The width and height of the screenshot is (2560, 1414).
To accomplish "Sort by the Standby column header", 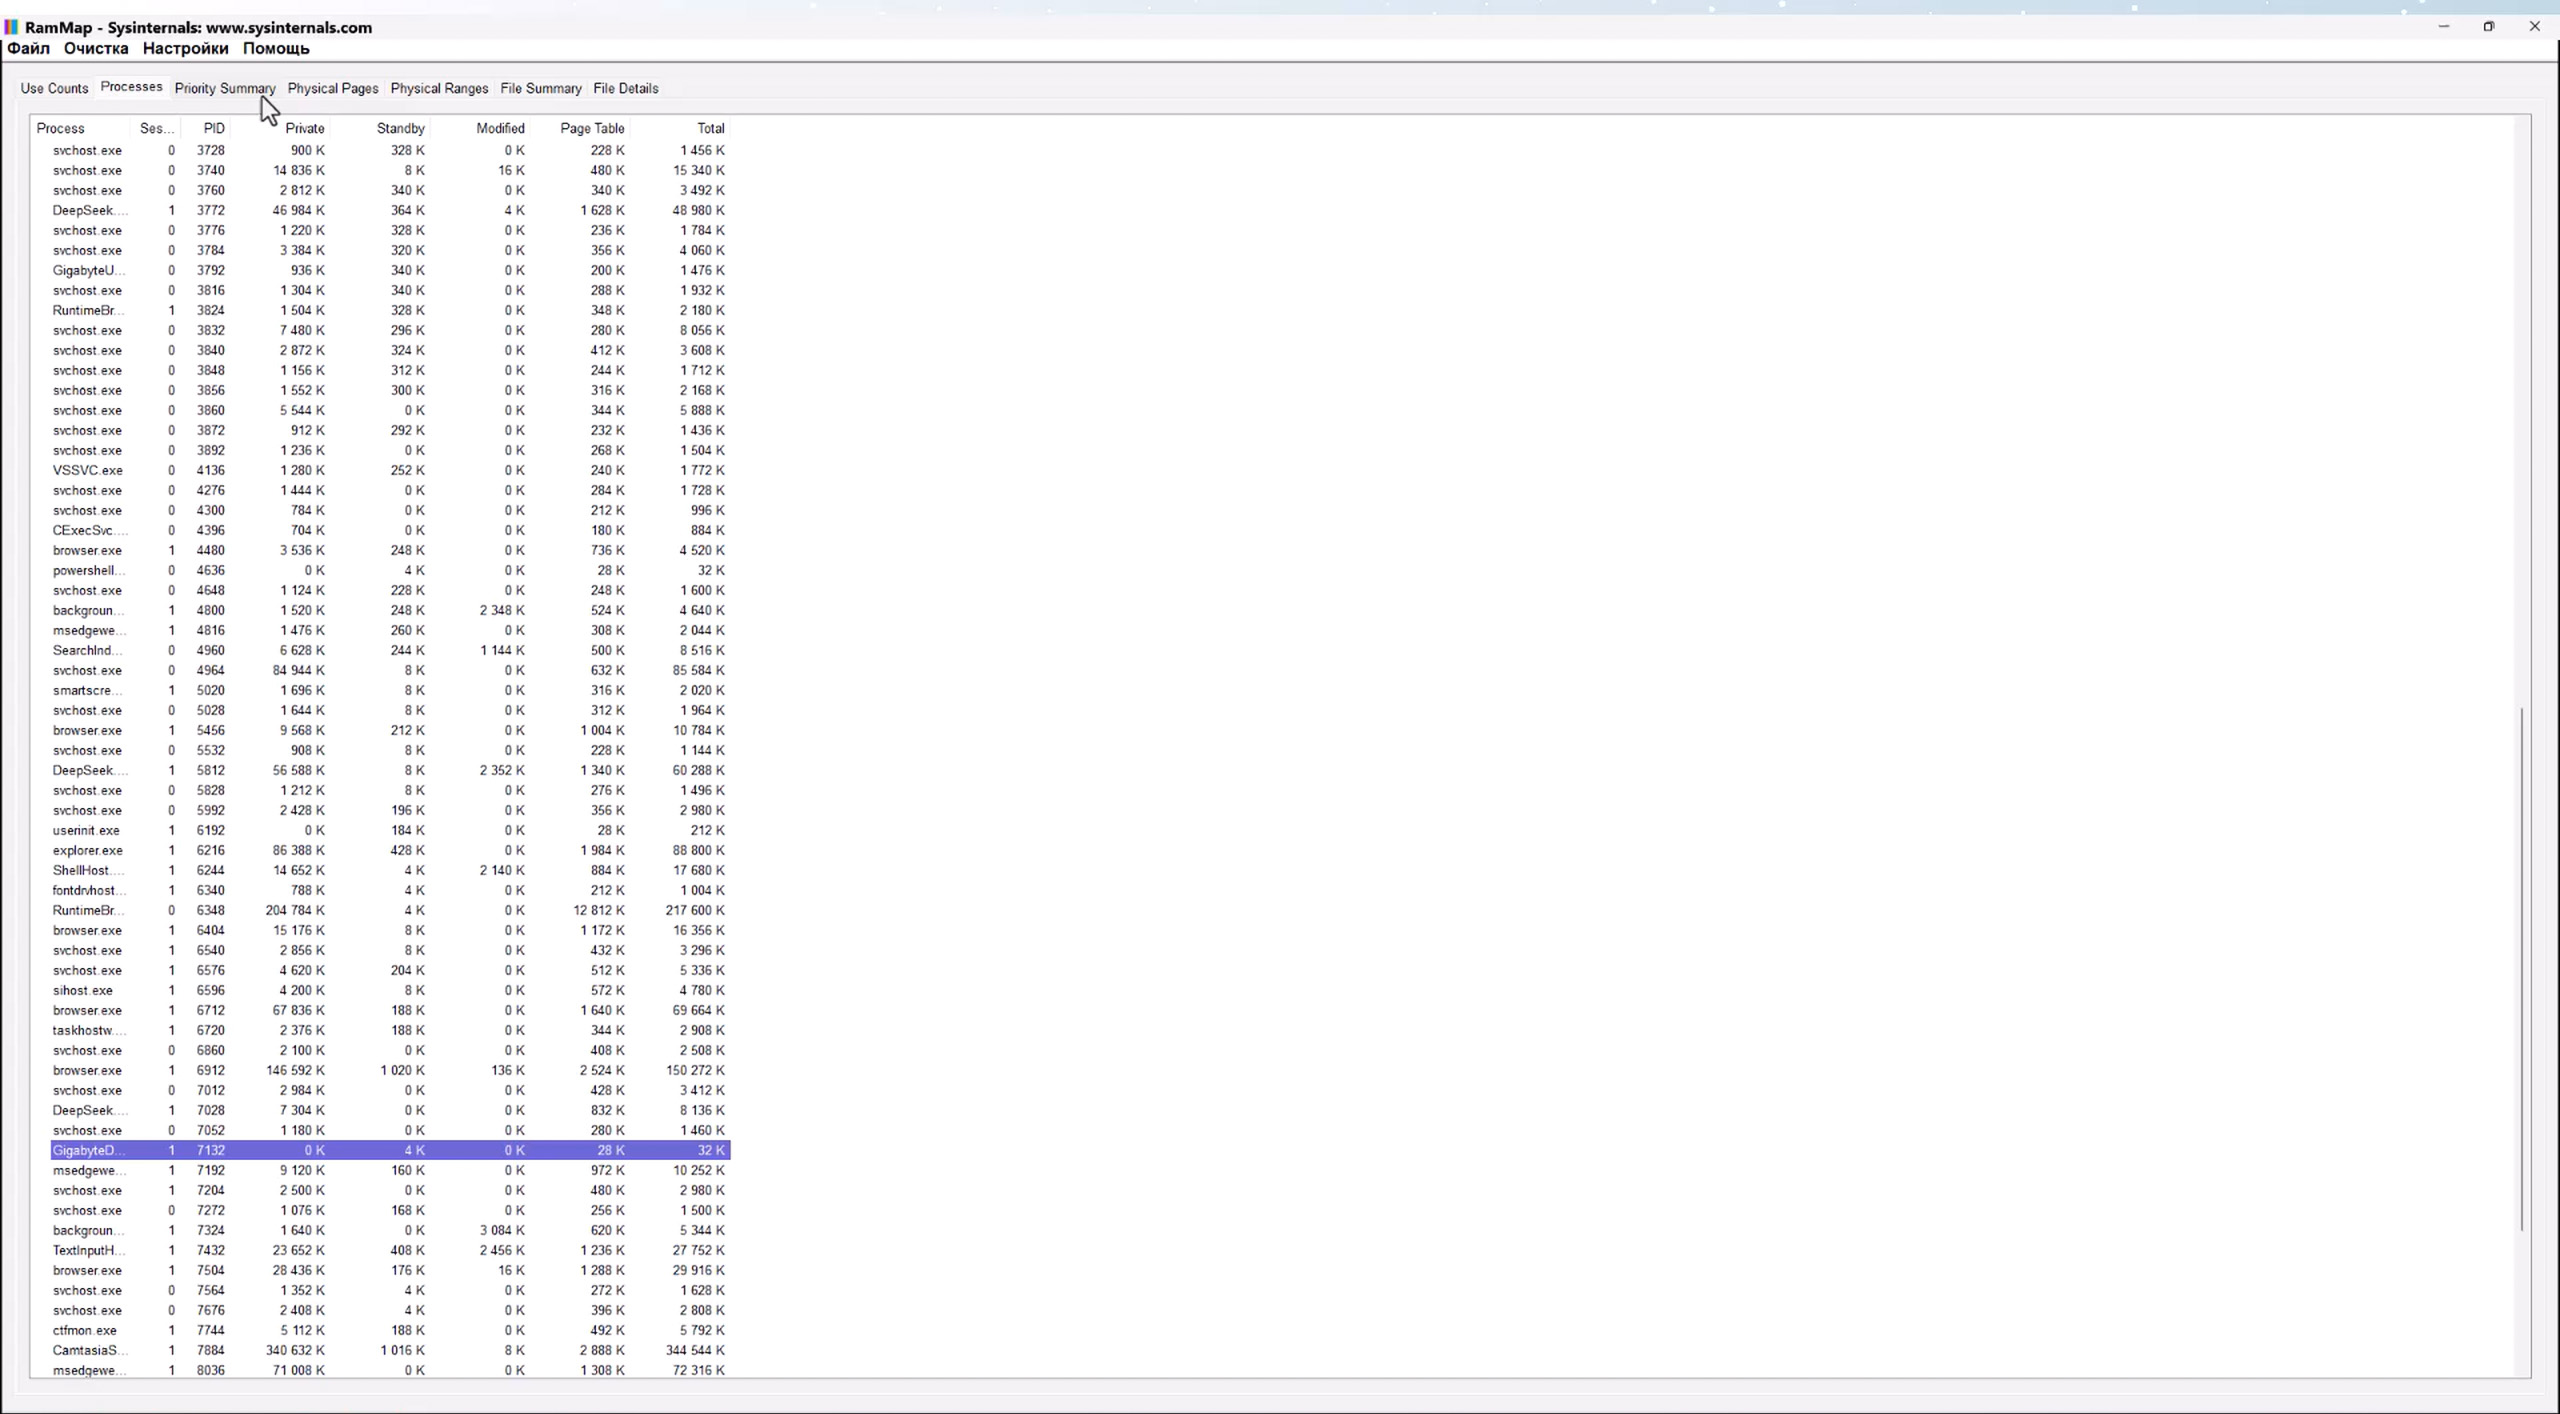I will pyautogui.click(x=381, y=128).
